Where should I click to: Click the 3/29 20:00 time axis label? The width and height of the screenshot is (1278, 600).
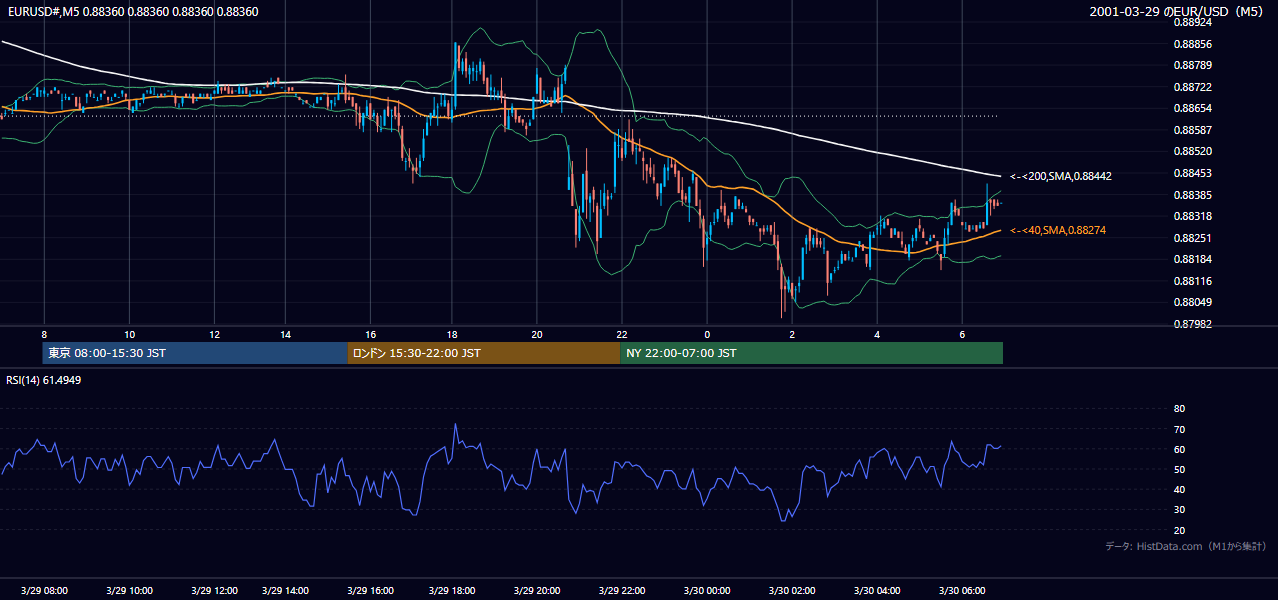[536, 591]
